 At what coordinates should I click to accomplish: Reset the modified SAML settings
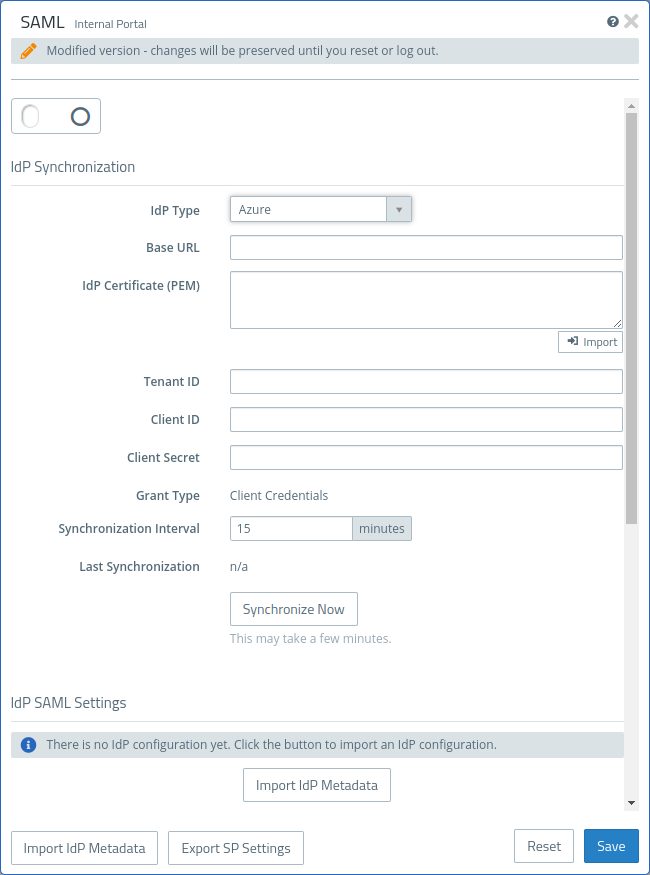coord(544,846)
